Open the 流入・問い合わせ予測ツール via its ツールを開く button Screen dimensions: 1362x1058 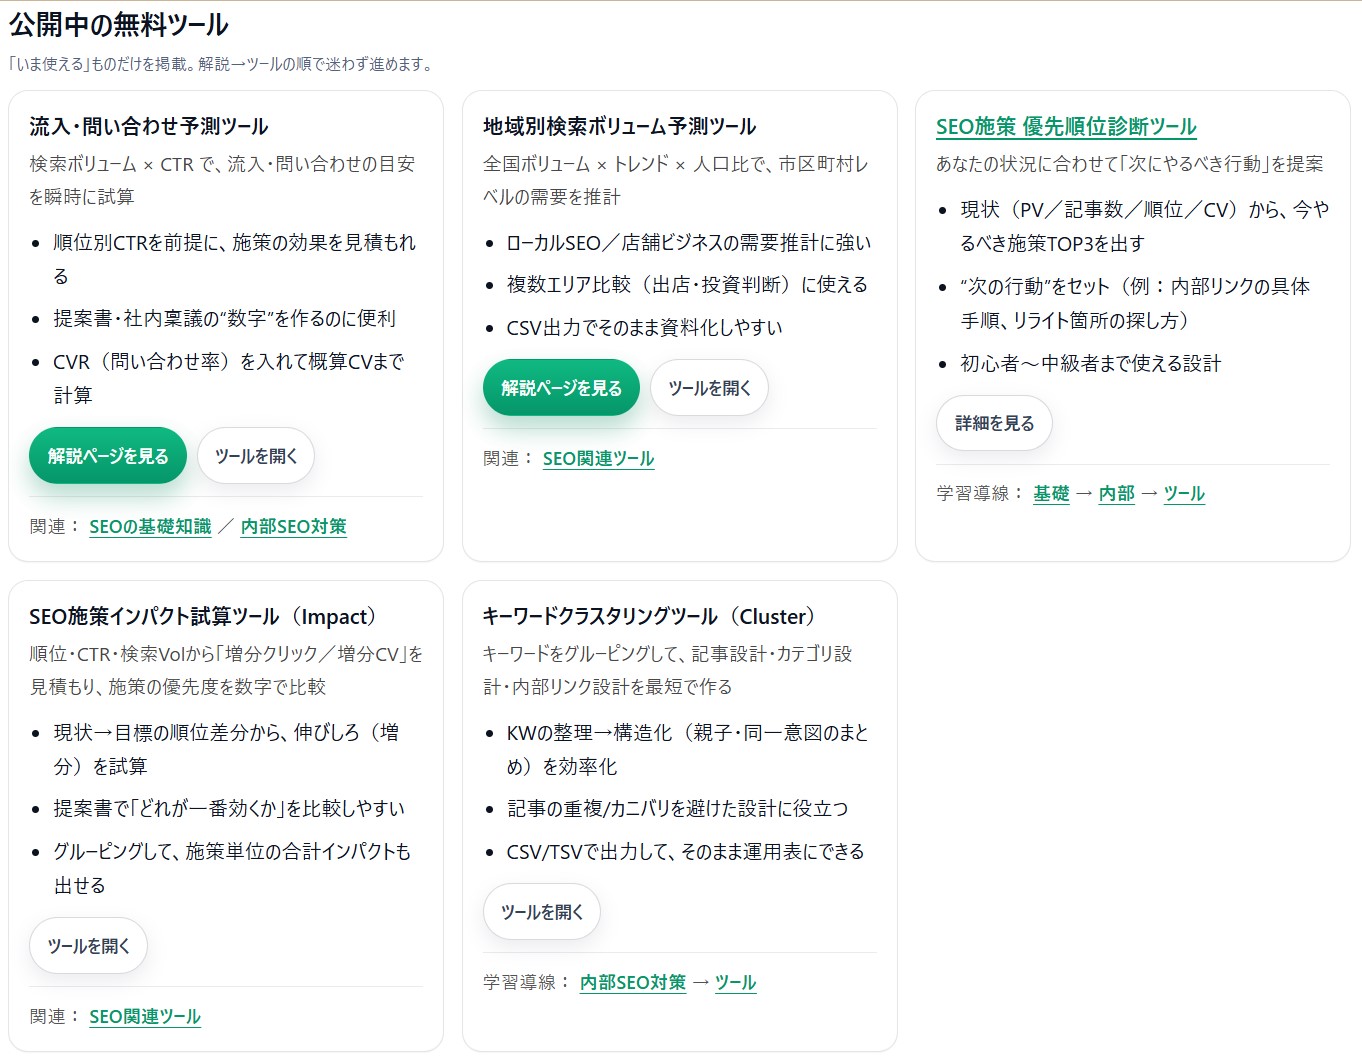click(x=256, y=456)
